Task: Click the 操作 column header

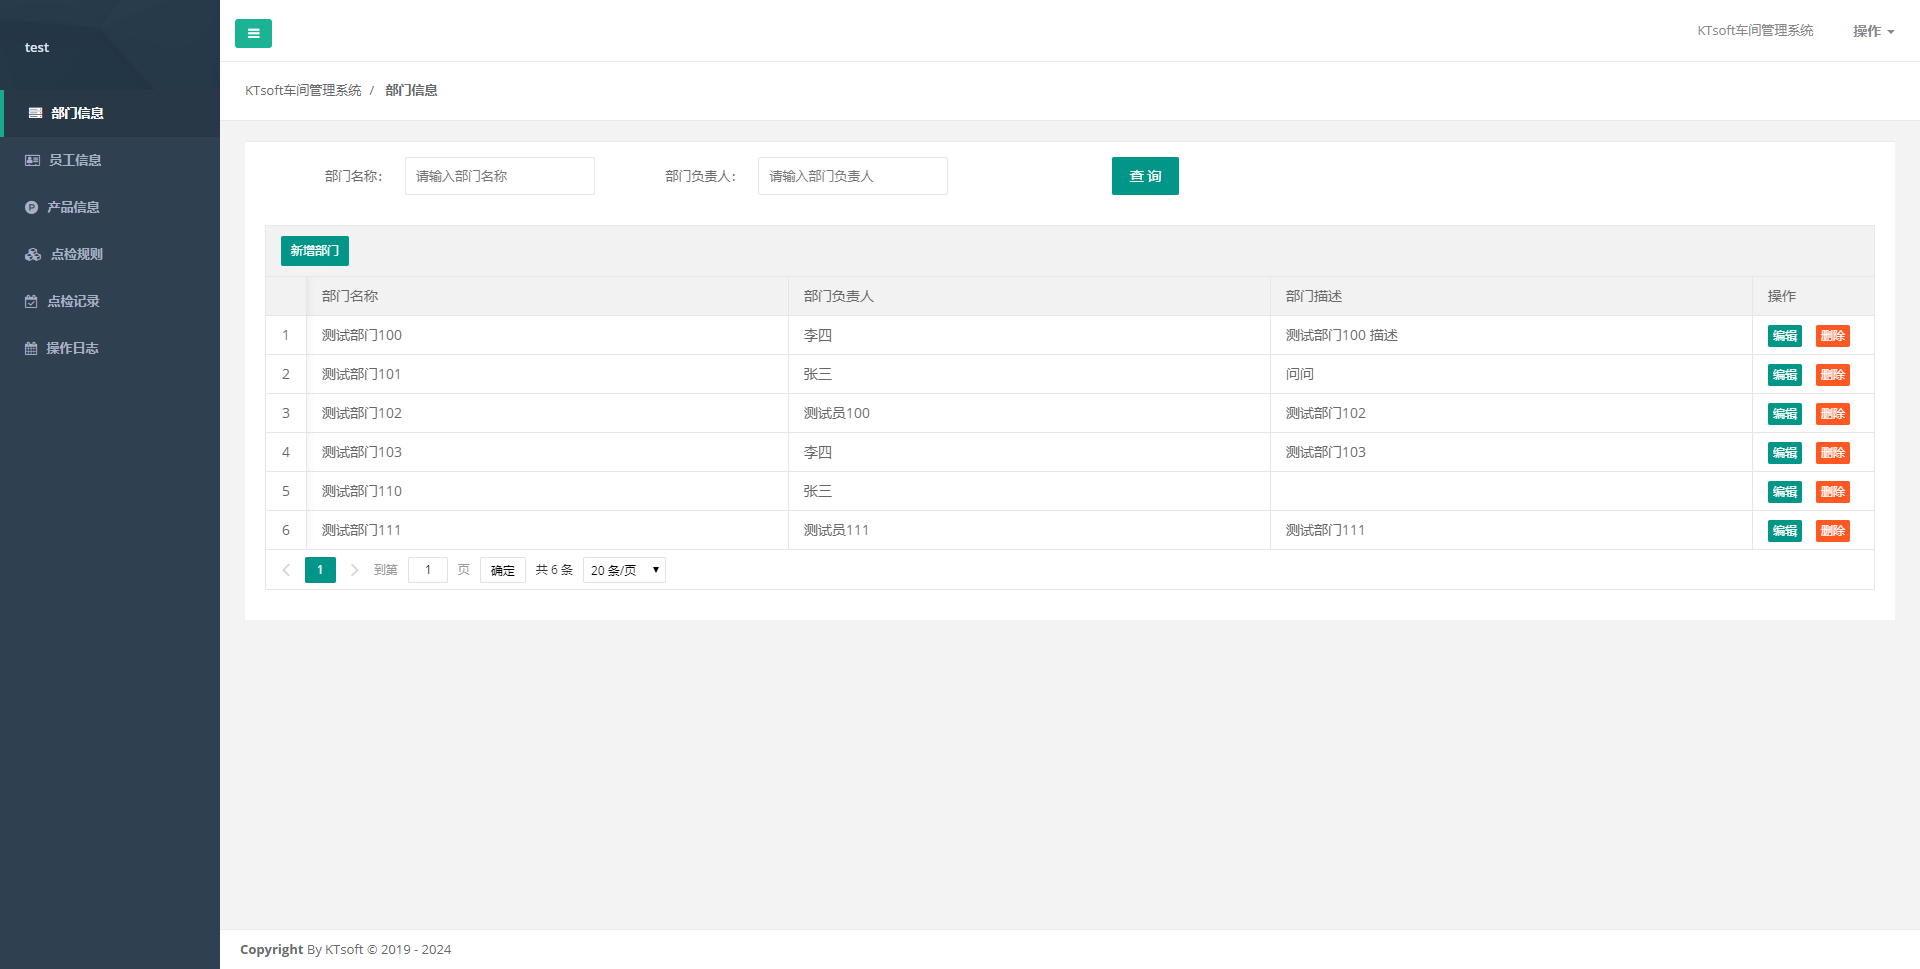Action: point(1813,296)
